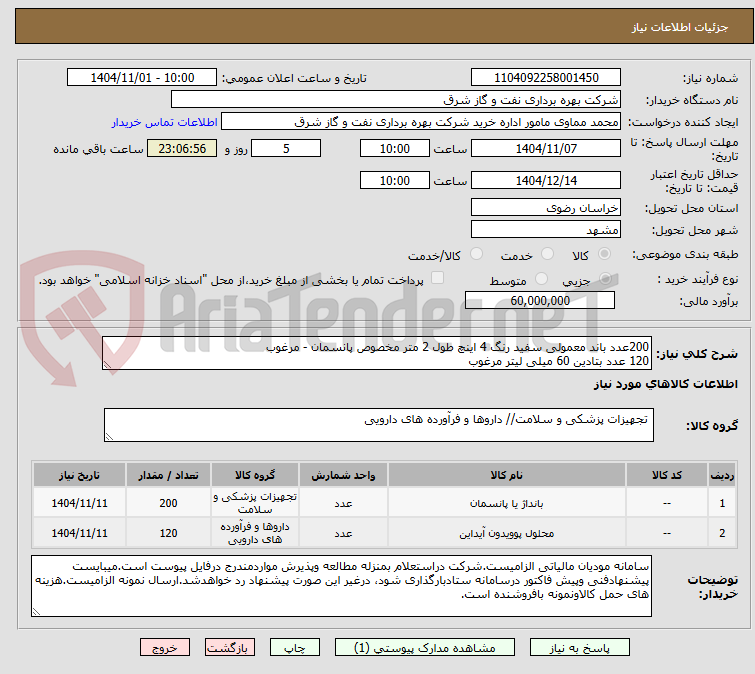Click the table گروه کالا column header
This screenshot has height=674, width=755.
255,475
